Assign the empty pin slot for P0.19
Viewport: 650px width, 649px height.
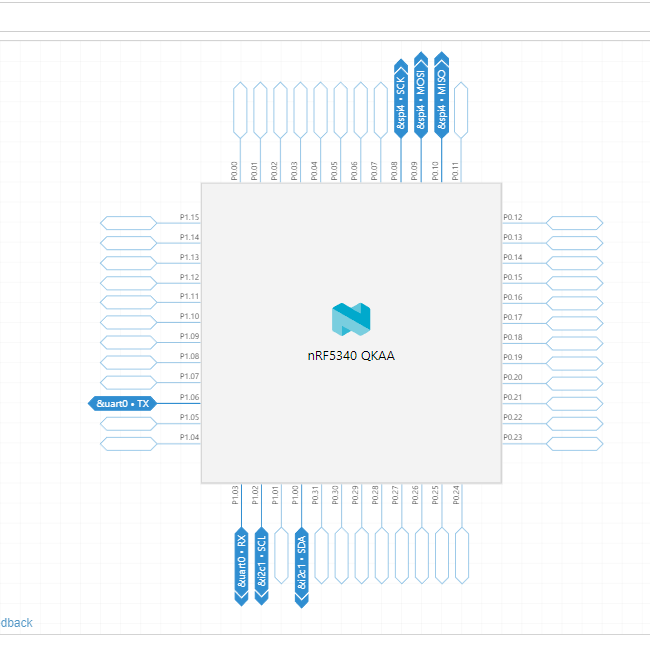575,363
